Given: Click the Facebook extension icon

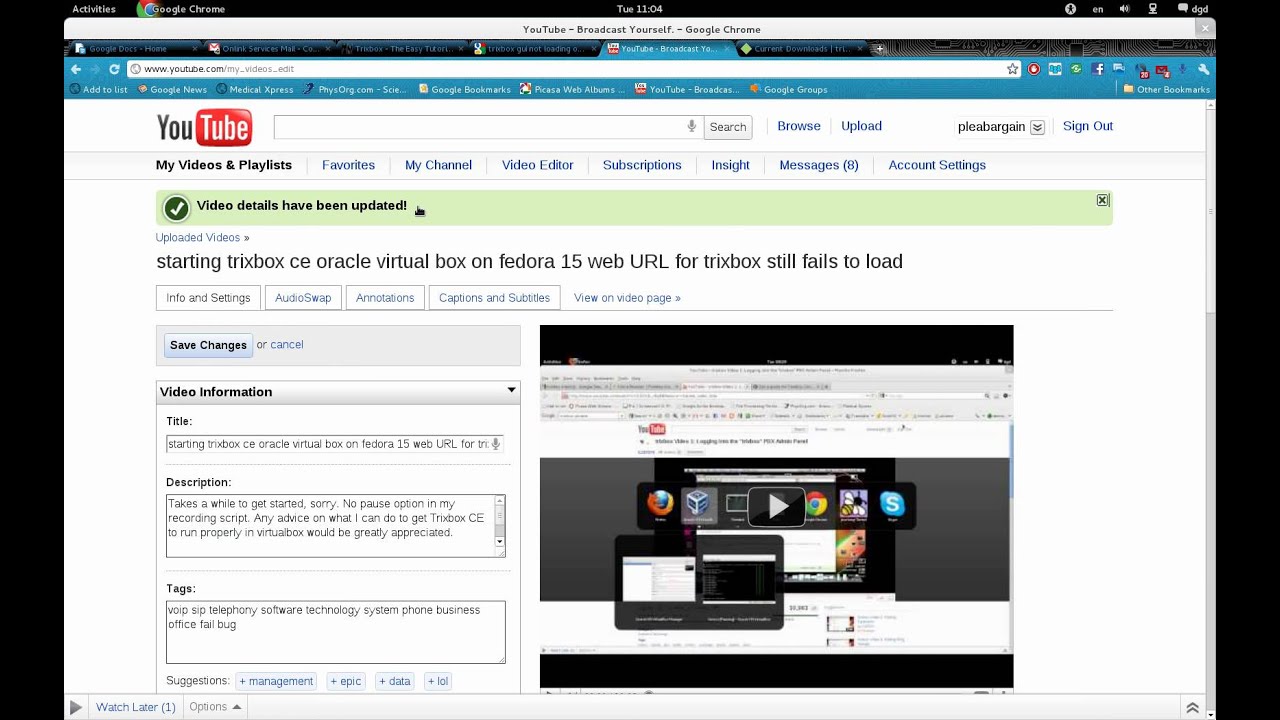Looking at the screenshot, I should (1098, 69).
